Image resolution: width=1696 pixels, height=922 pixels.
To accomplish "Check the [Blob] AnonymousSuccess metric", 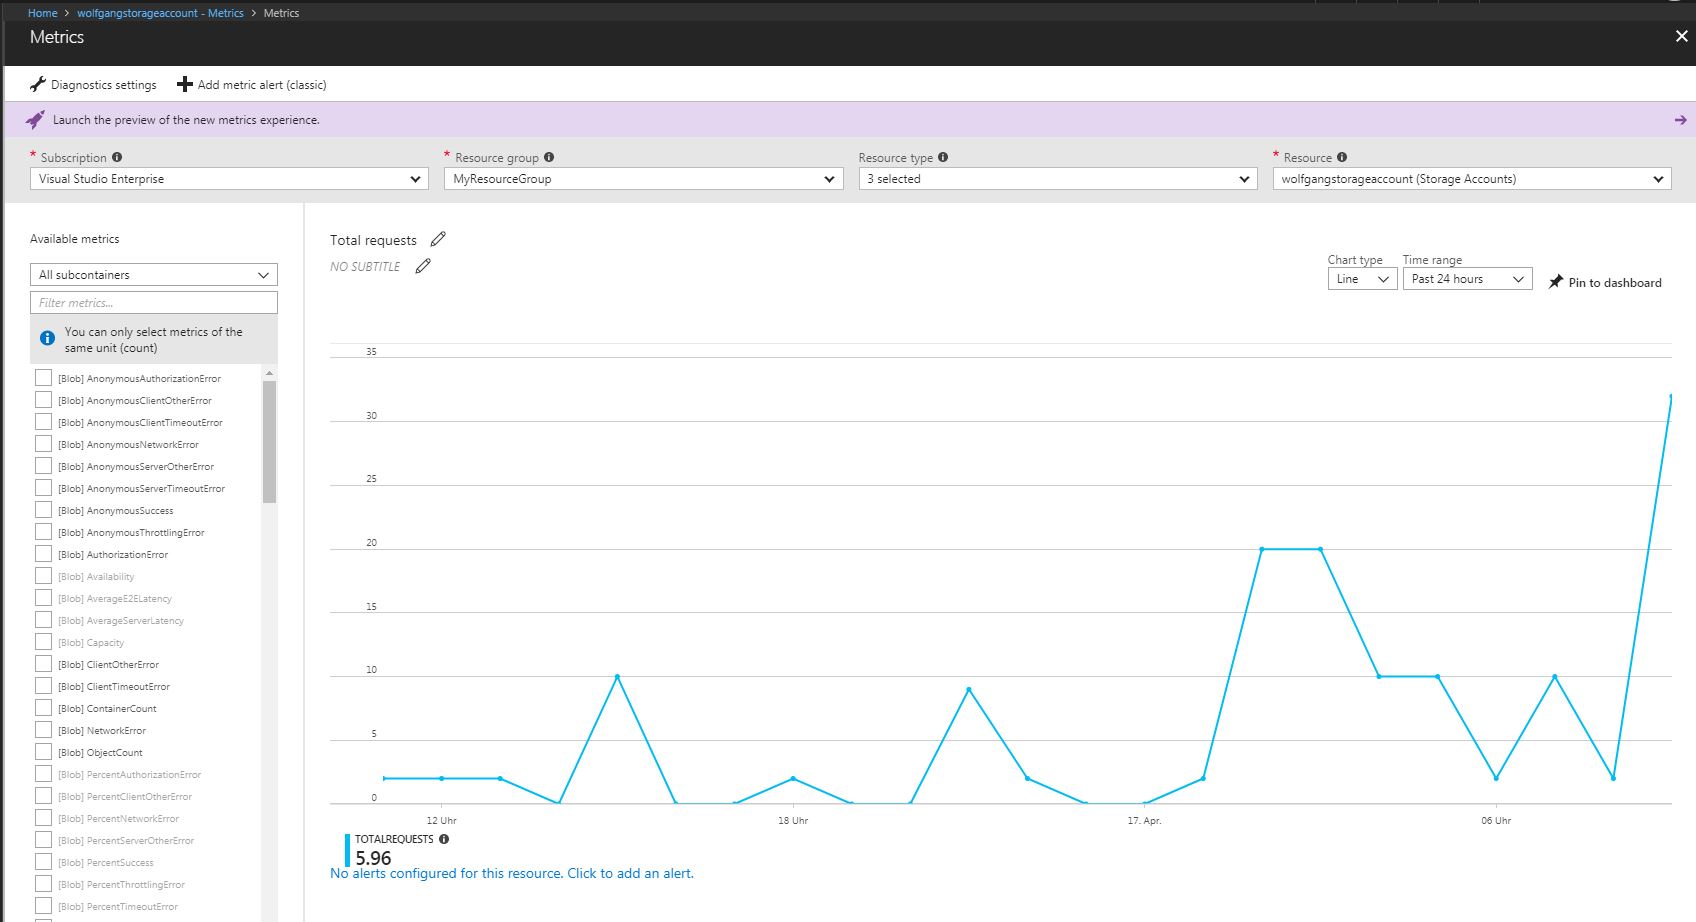I will click(x=43, y=510).
